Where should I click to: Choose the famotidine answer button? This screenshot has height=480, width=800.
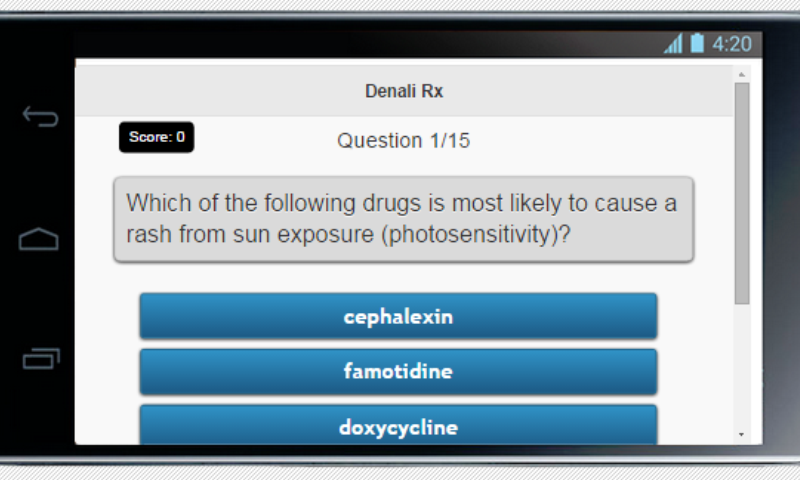coord(398,371)
